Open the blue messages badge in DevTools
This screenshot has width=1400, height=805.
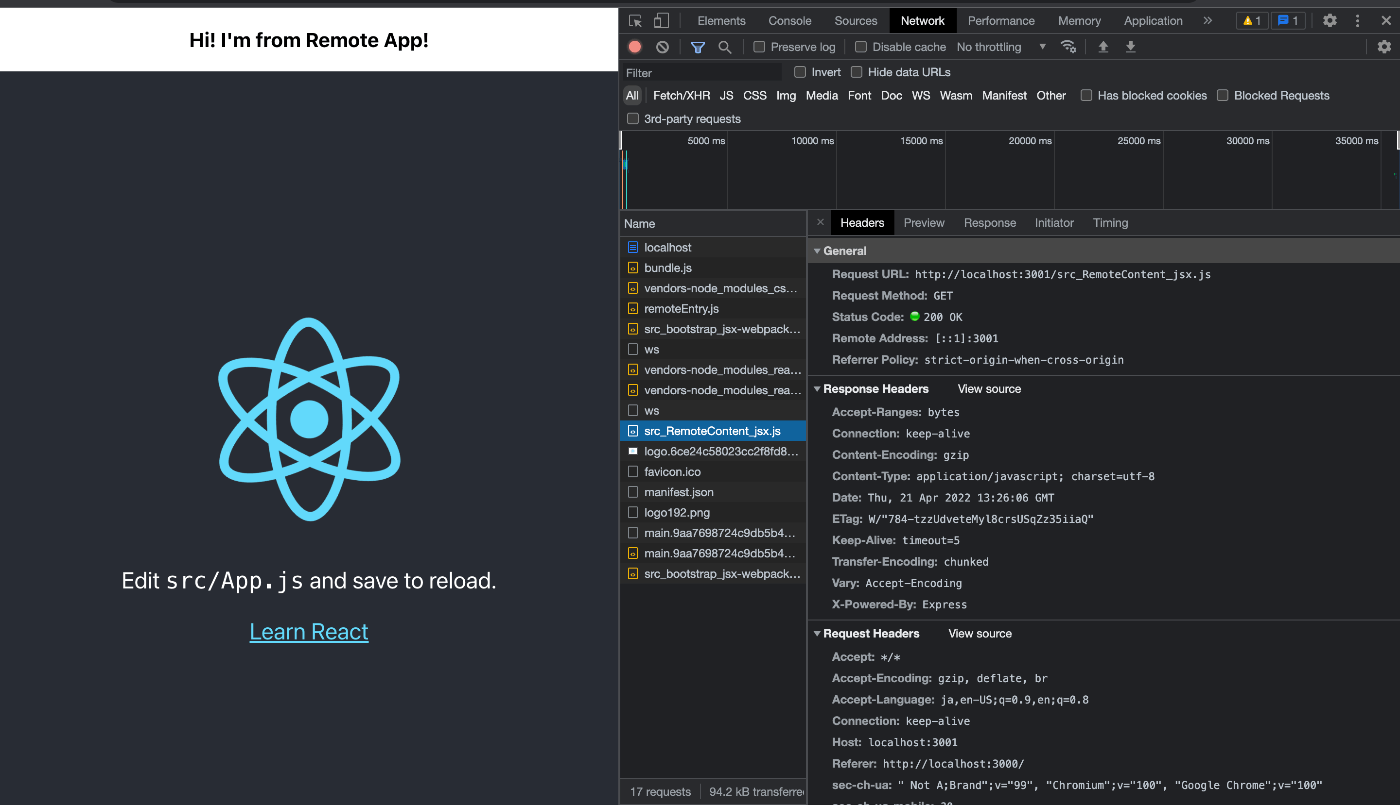tap(1288, 21)
